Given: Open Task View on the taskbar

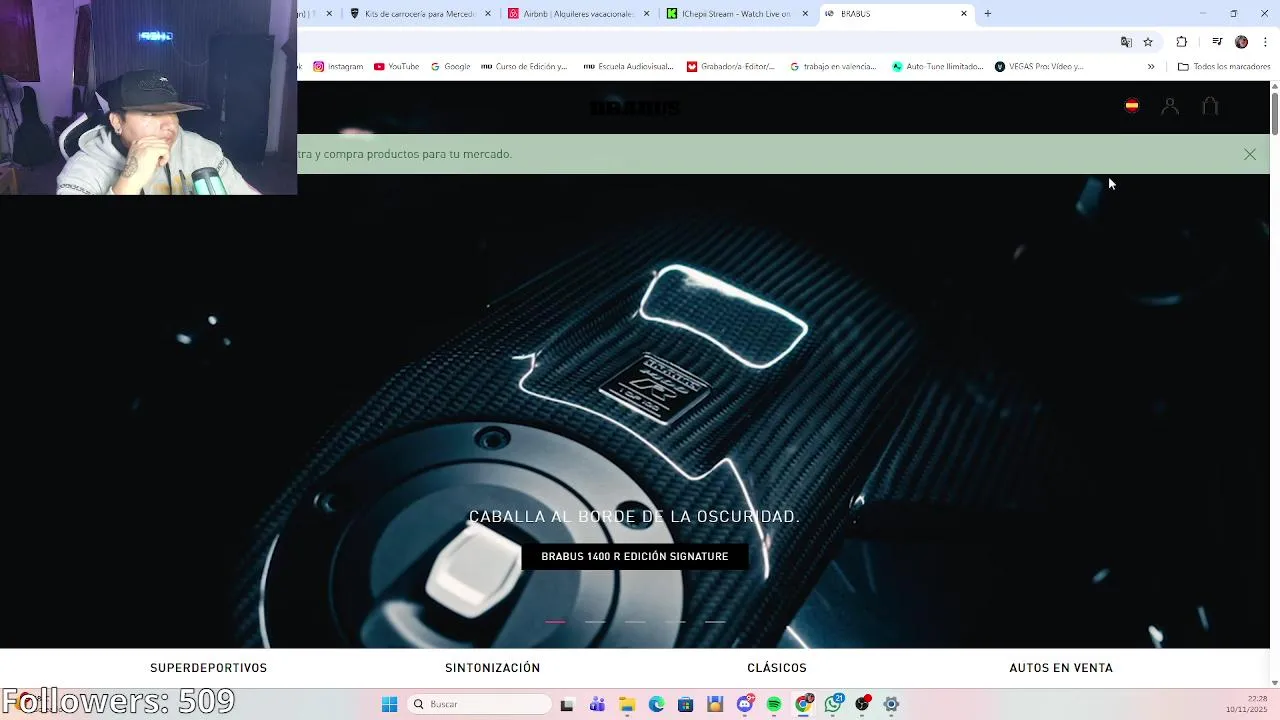Looking at the screenshot, I should pos(567,704).
